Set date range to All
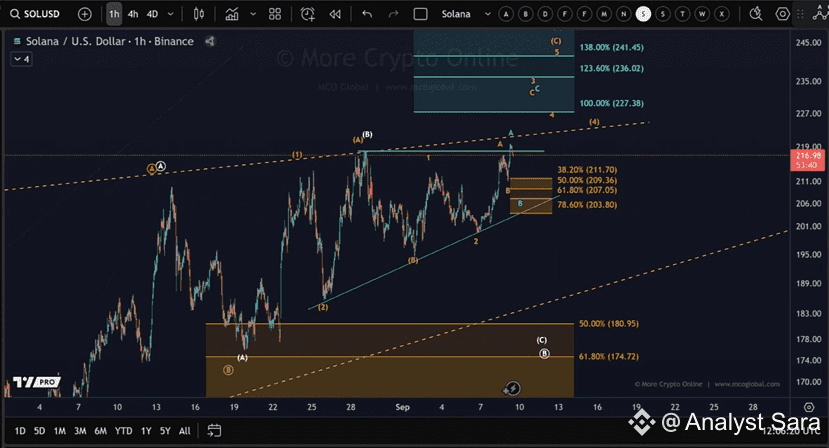 click(185, 431)
